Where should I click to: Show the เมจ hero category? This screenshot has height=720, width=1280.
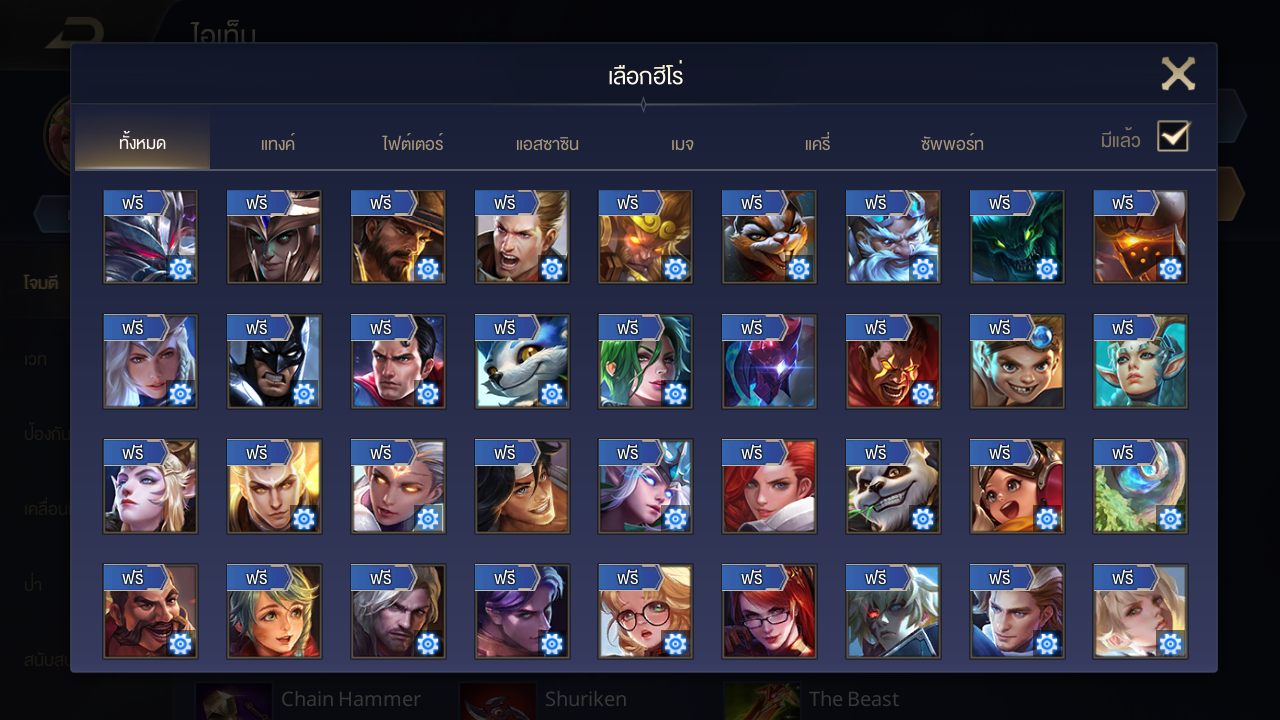[x=682, y=144]
